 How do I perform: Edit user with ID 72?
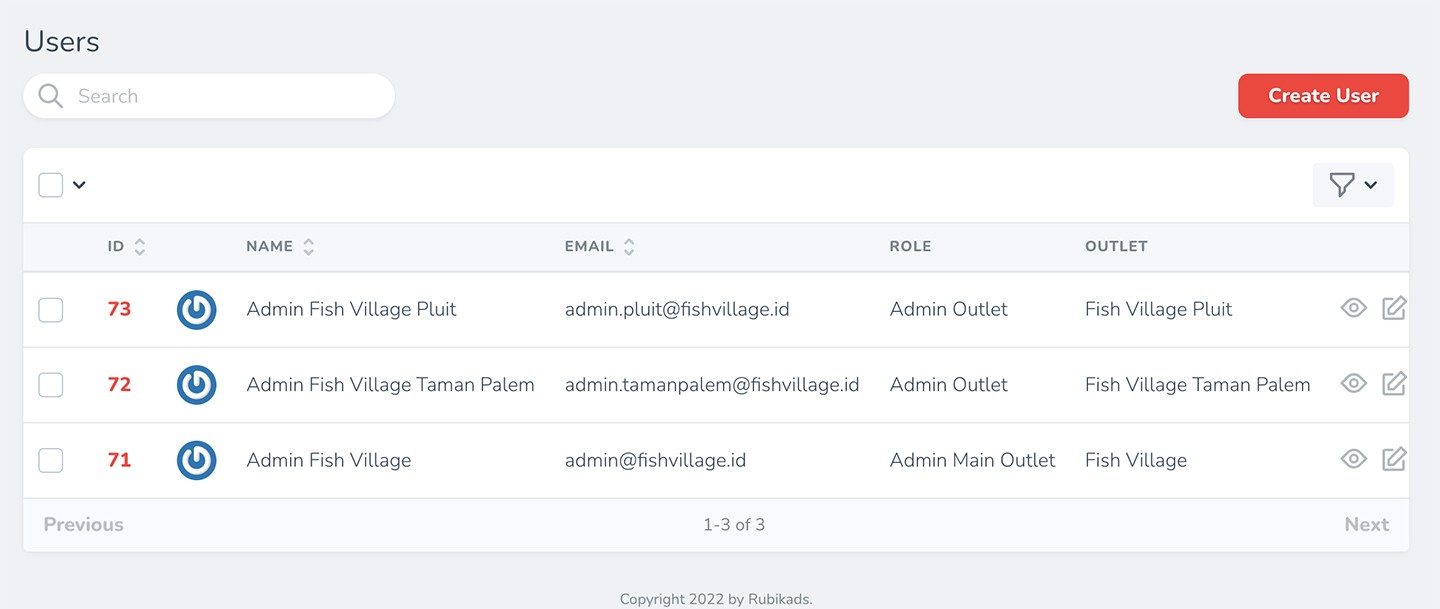tap(1394, 383)
